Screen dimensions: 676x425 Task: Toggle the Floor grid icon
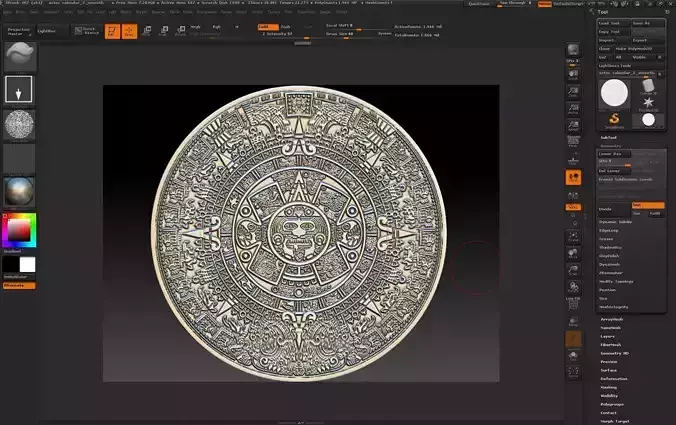(573, 160)
